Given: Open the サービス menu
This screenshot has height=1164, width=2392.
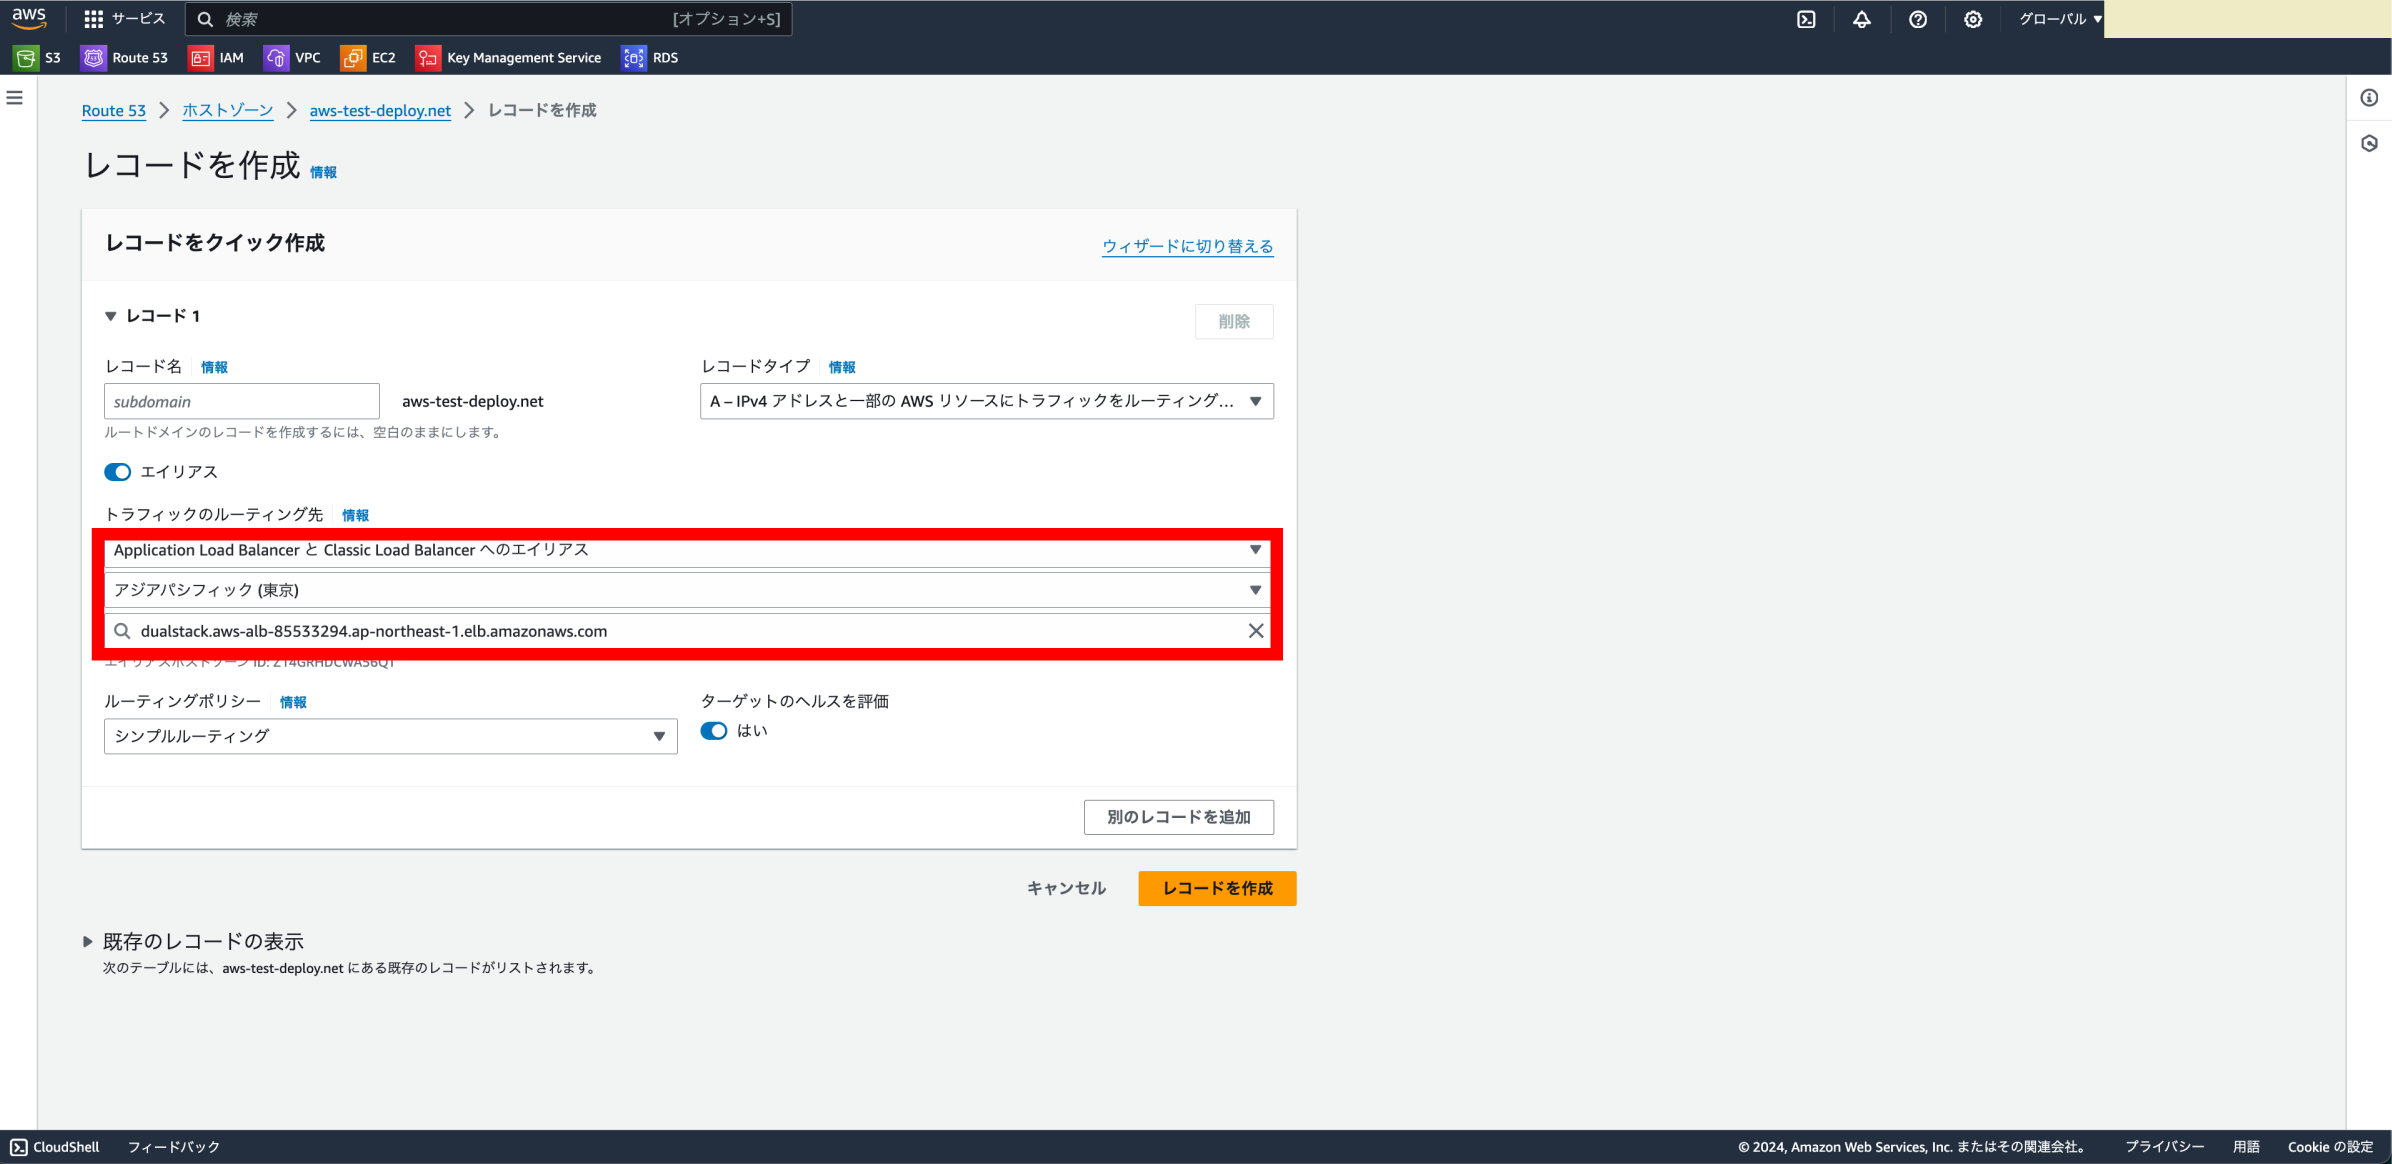Looking at the screenshot, I should pos(125,19).
